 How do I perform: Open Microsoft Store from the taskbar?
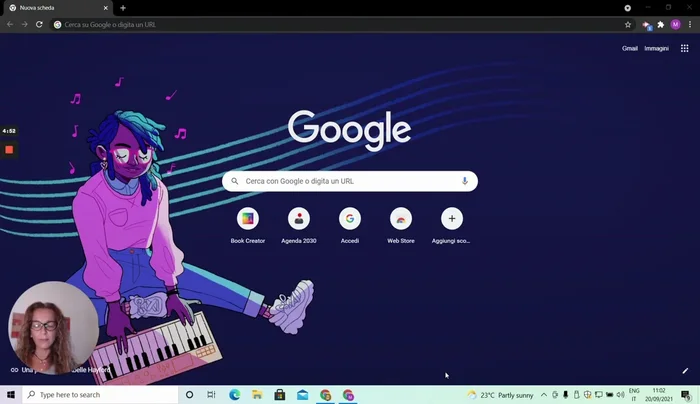280,395
